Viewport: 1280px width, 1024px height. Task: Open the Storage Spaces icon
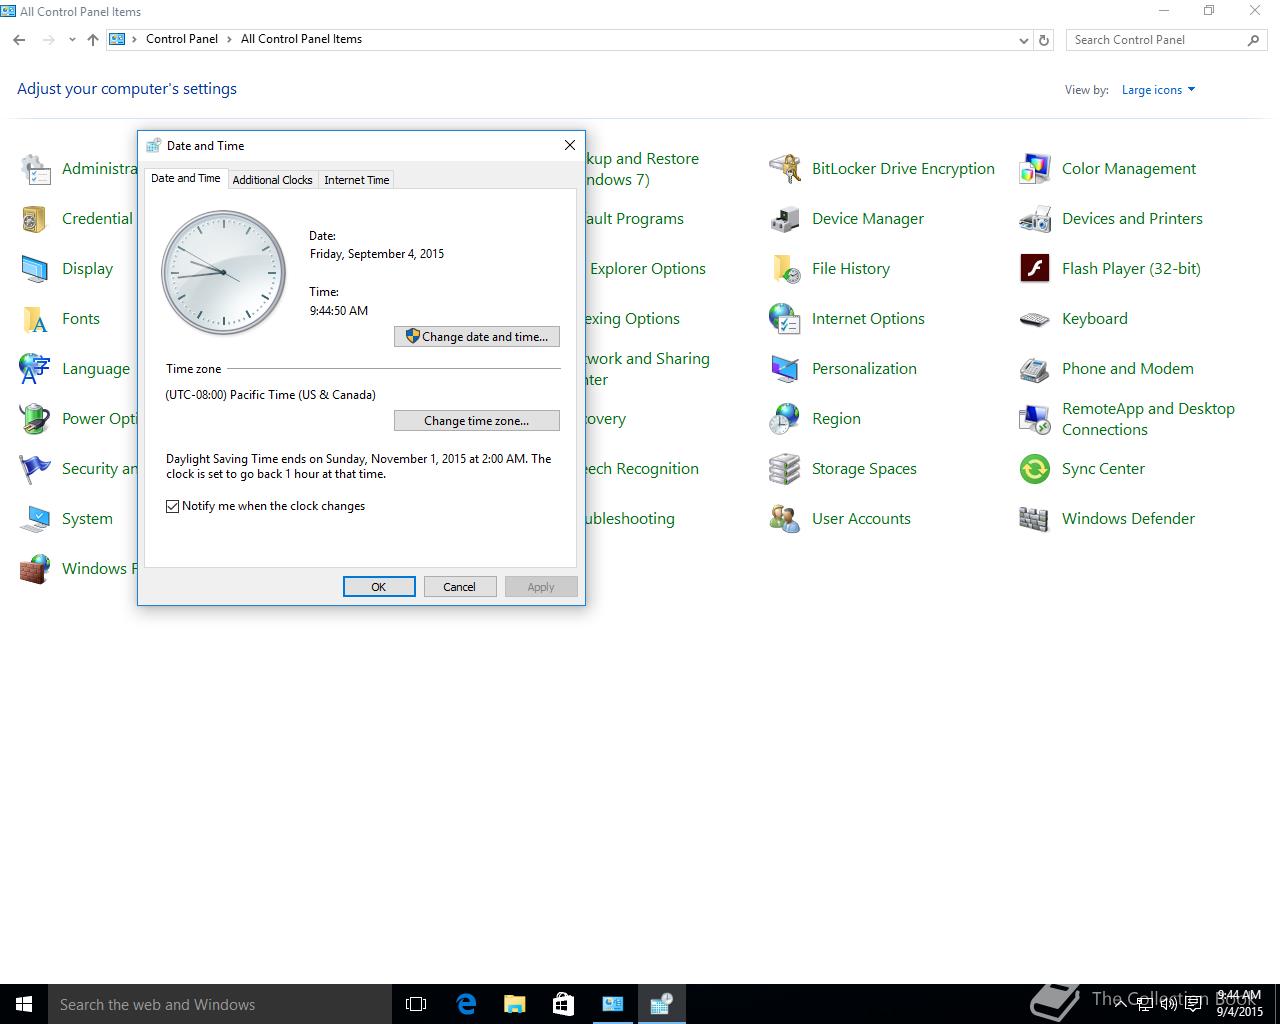(785, 469)
